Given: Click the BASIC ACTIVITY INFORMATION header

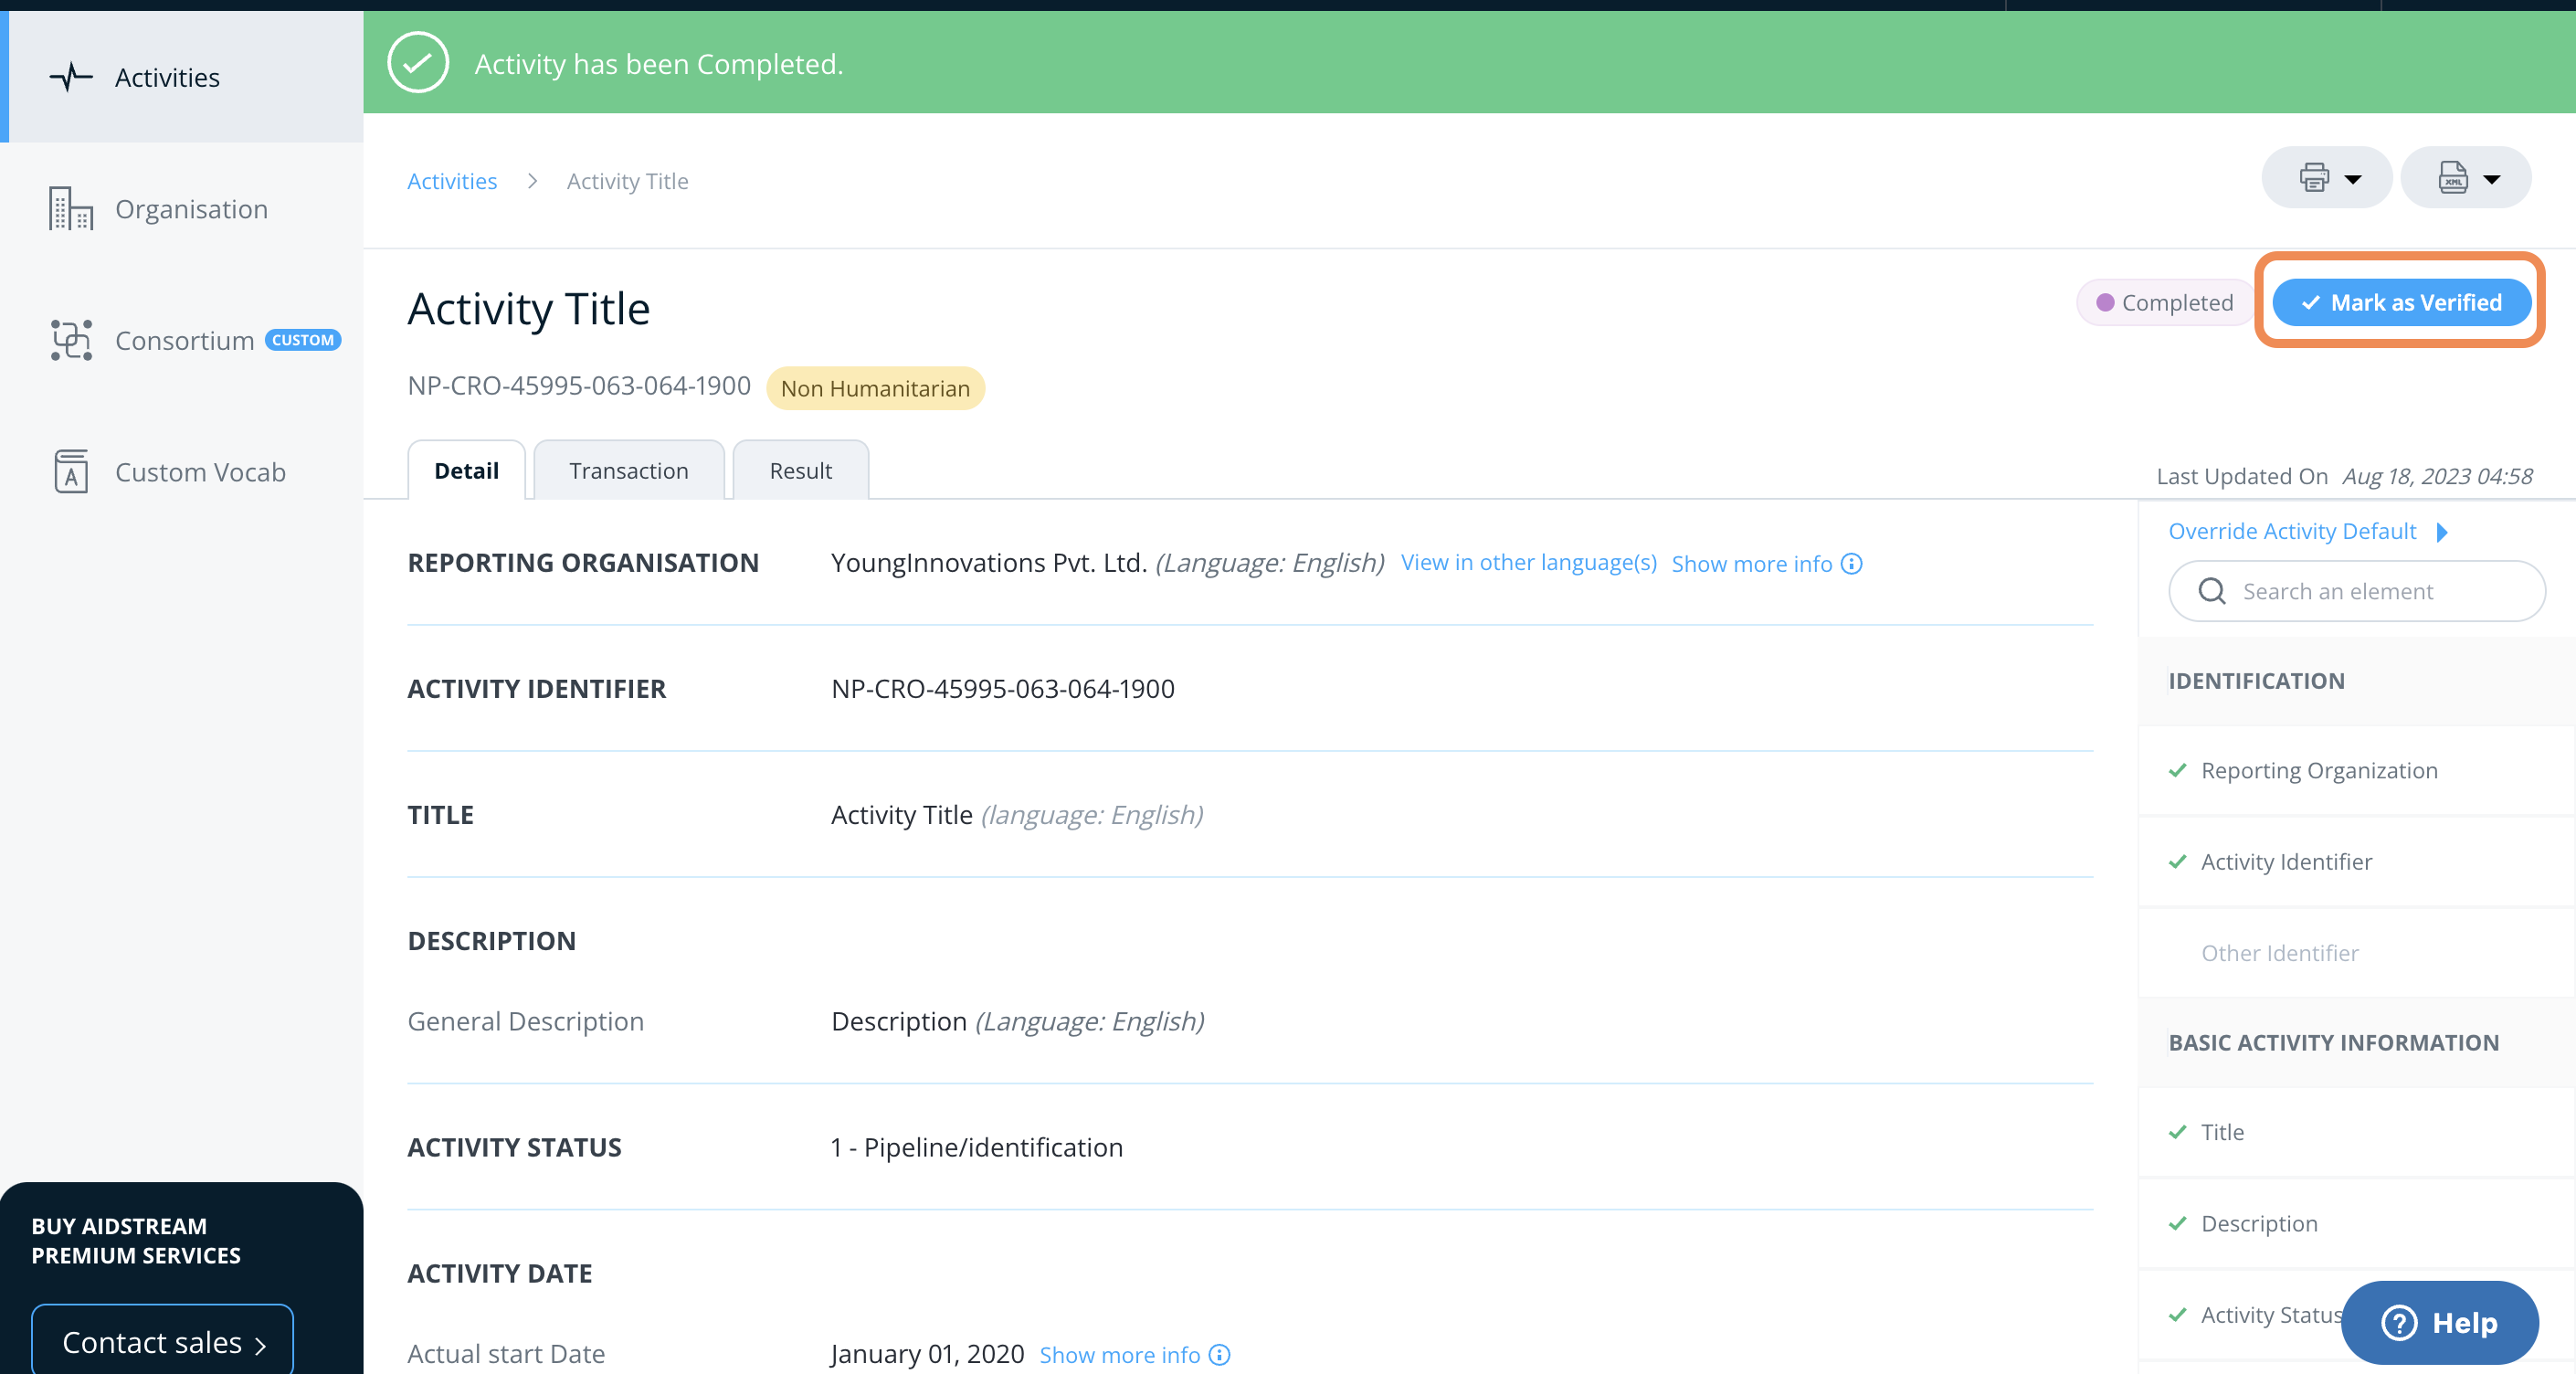Looking at the screenshot, I should 2333,1042.
